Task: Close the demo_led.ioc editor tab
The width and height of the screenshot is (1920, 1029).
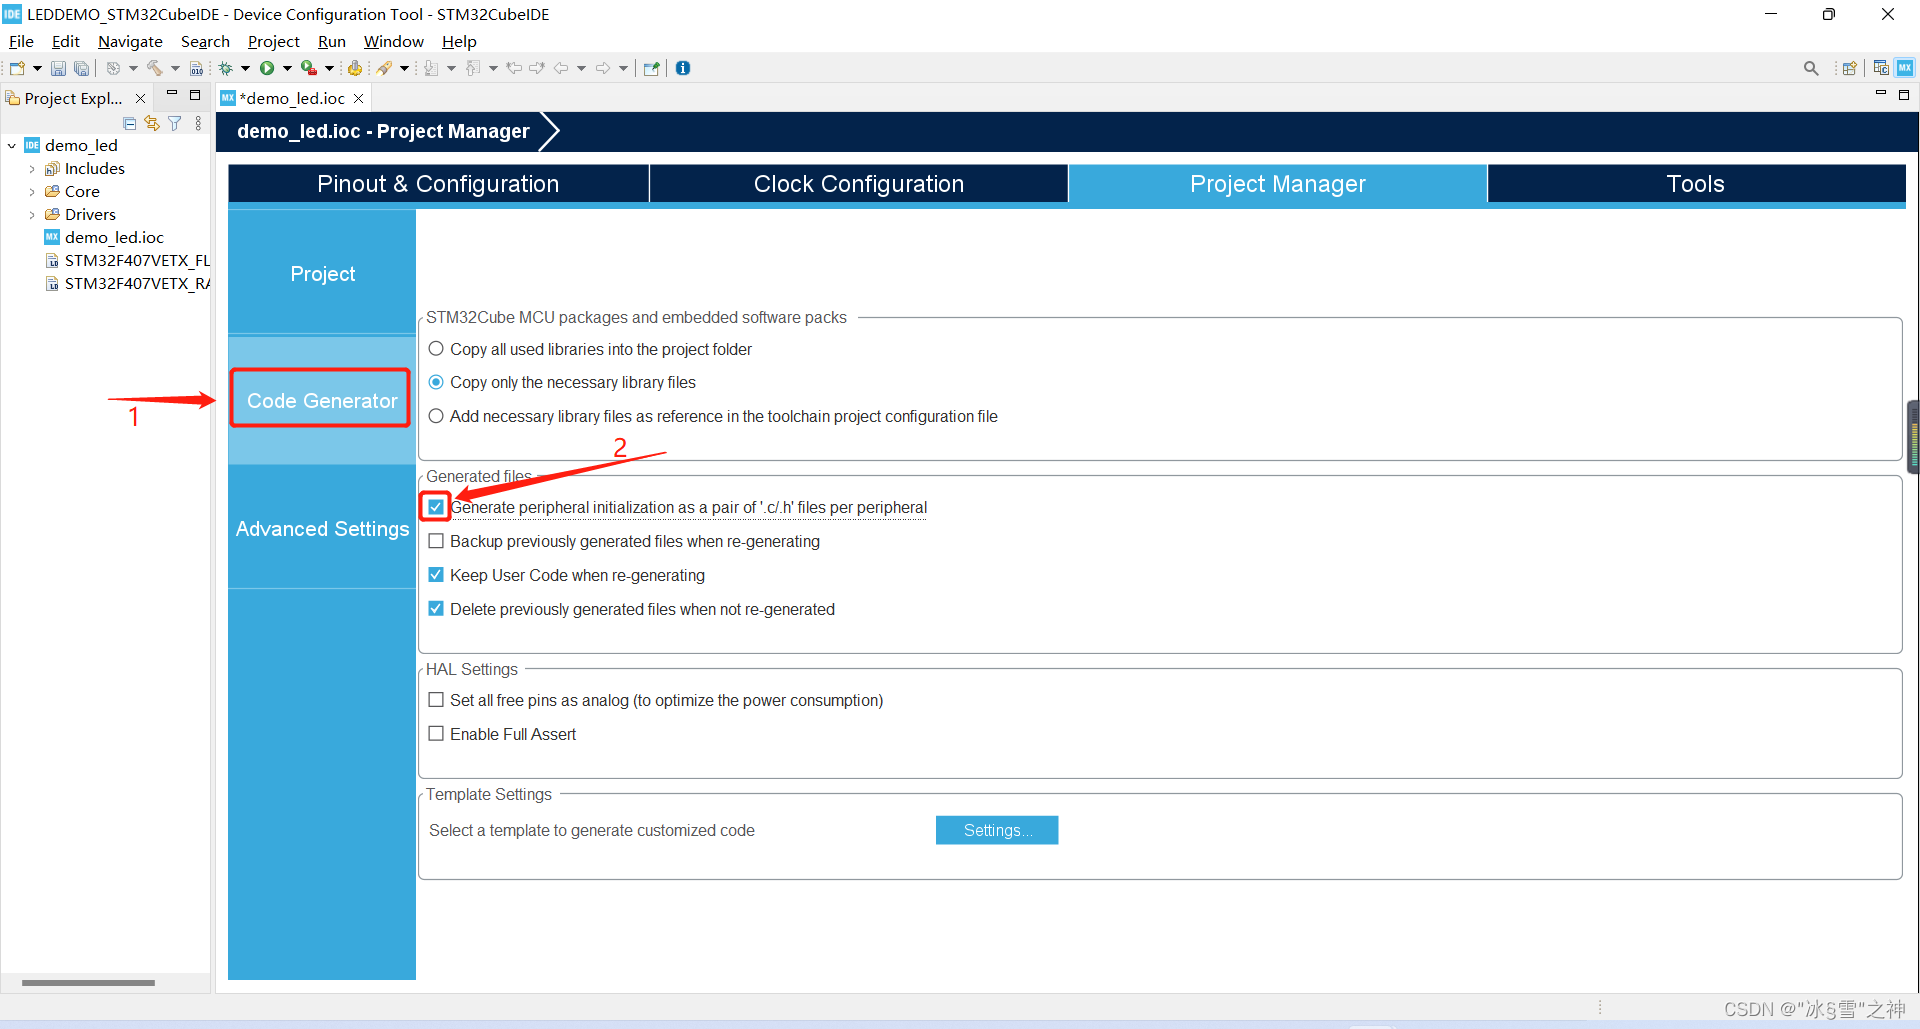Action: (x=359, y=98)
